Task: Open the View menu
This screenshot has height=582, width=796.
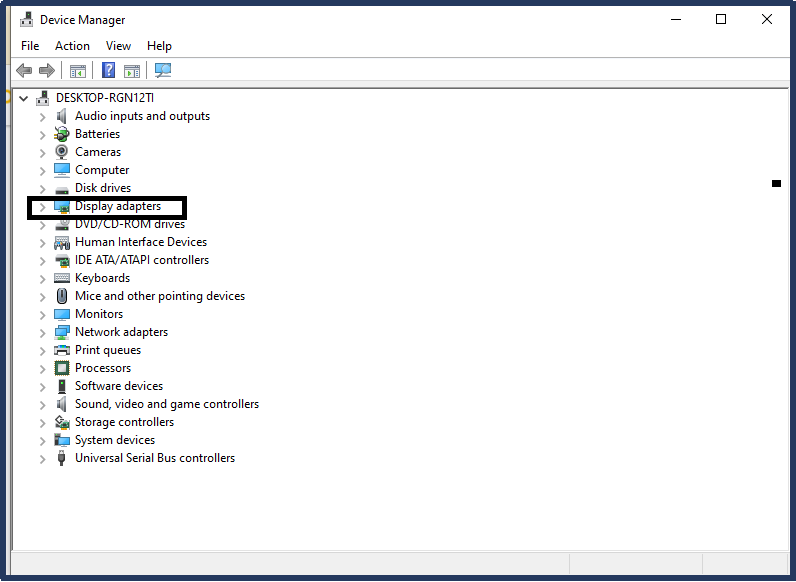Action: [x=118, y=46]
